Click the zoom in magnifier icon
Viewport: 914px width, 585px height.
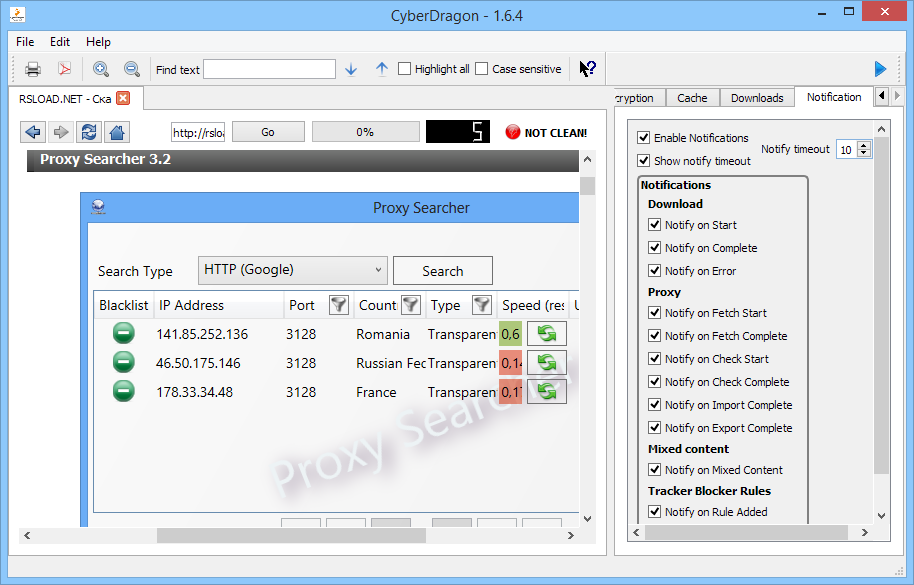point(101,69)
